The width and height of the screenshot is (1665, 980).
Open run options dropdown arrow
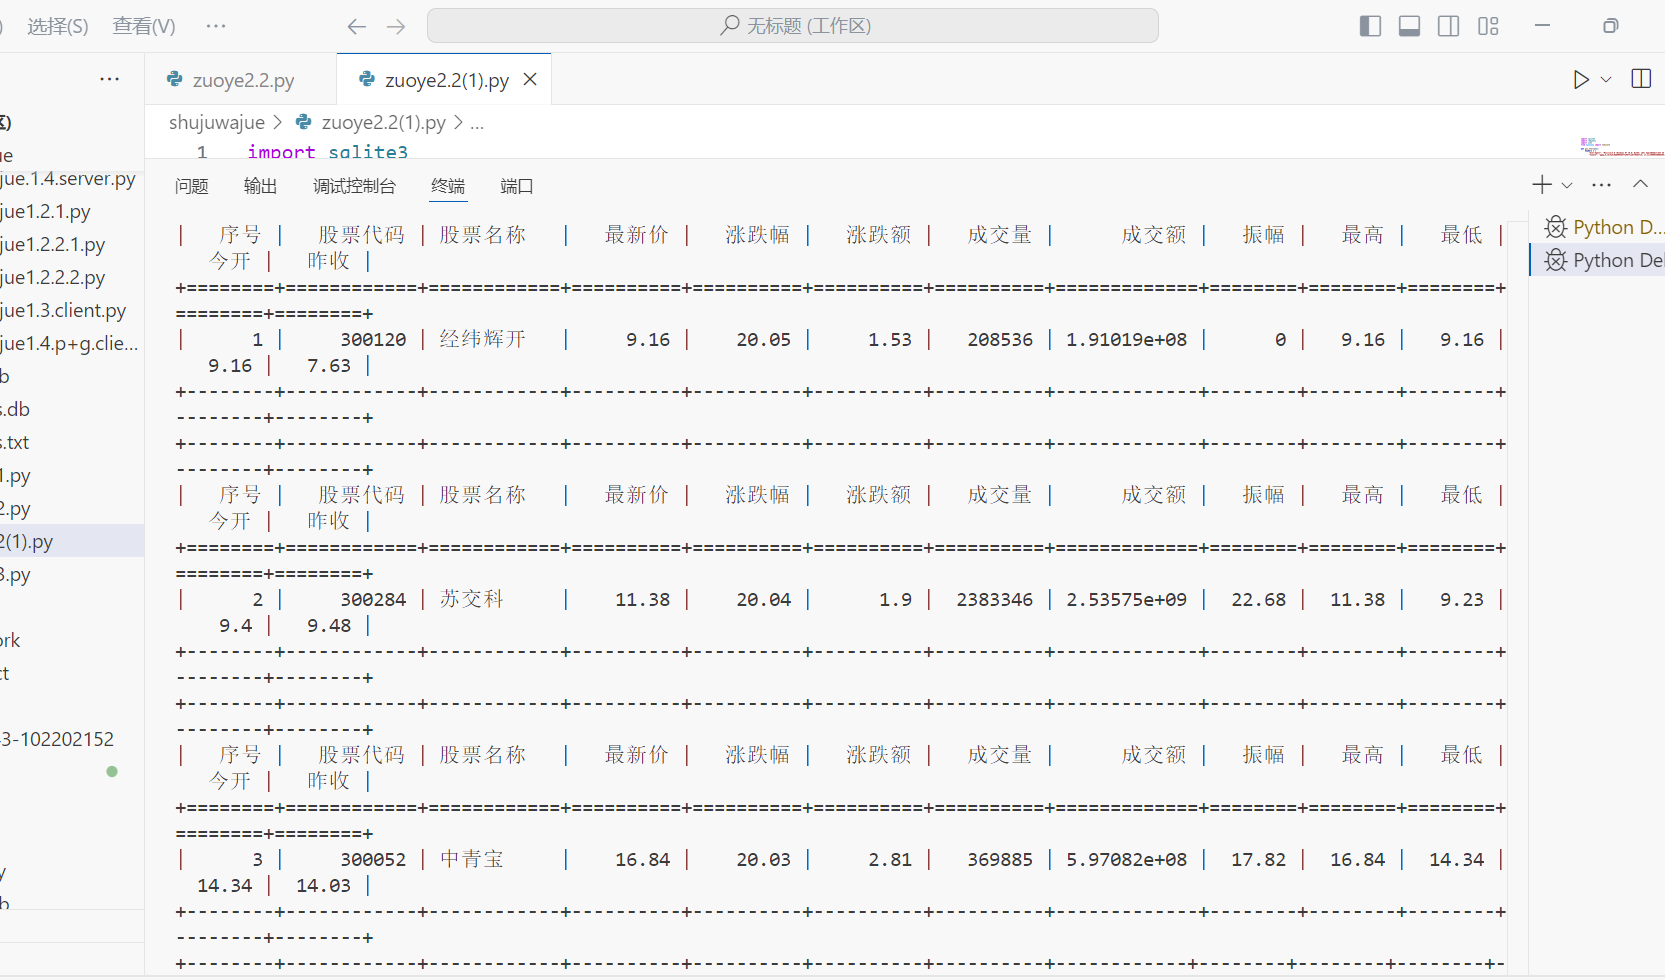1606,79
